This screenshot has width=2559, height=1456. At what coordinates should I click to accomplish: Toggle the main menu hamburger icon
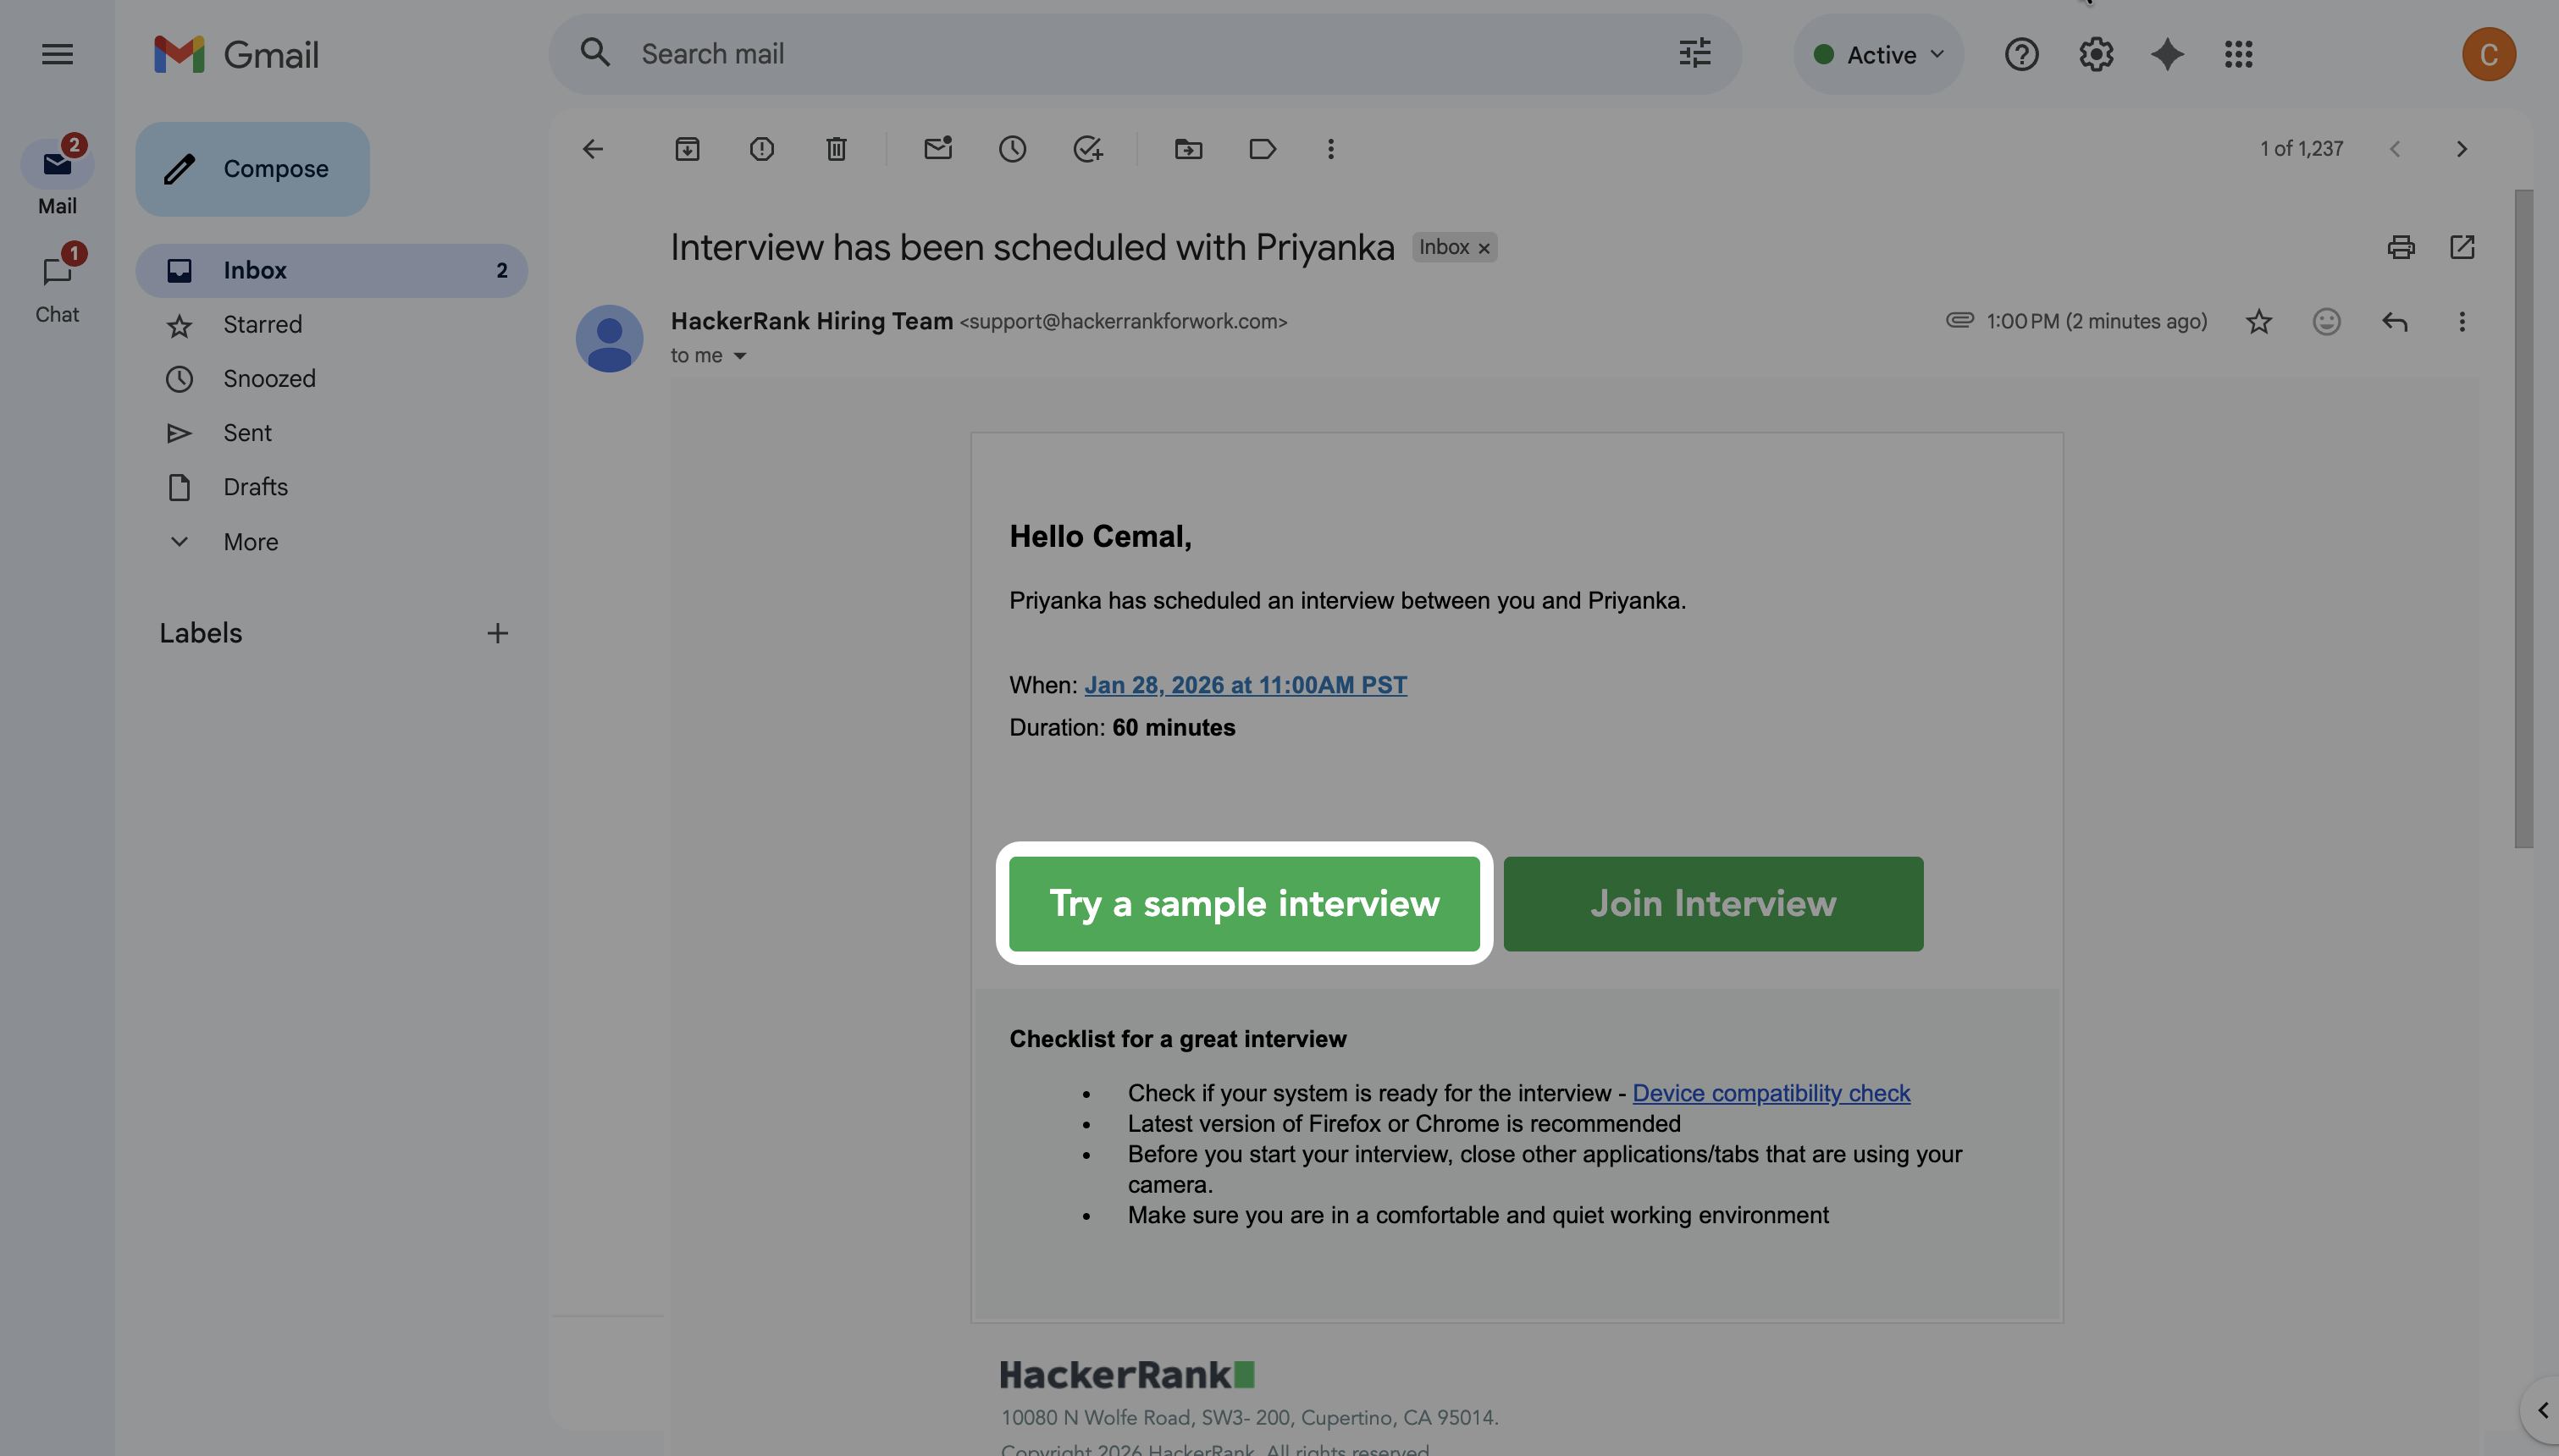(57, 54)
